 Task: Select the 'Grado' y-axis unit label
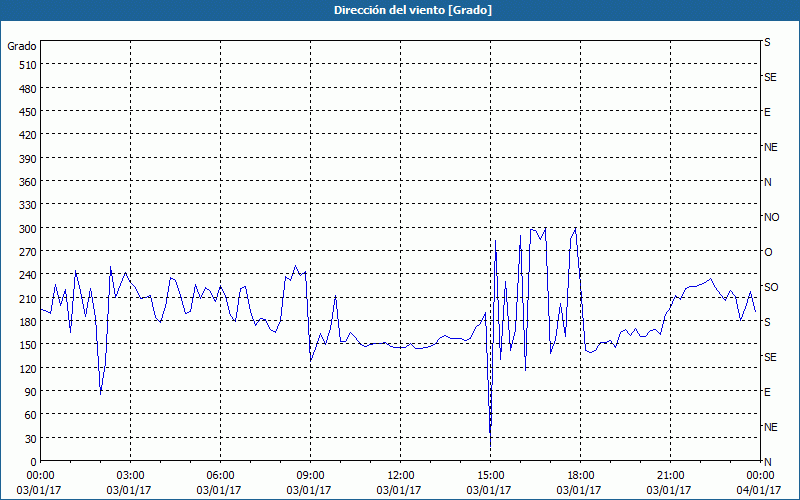point(22,46)
